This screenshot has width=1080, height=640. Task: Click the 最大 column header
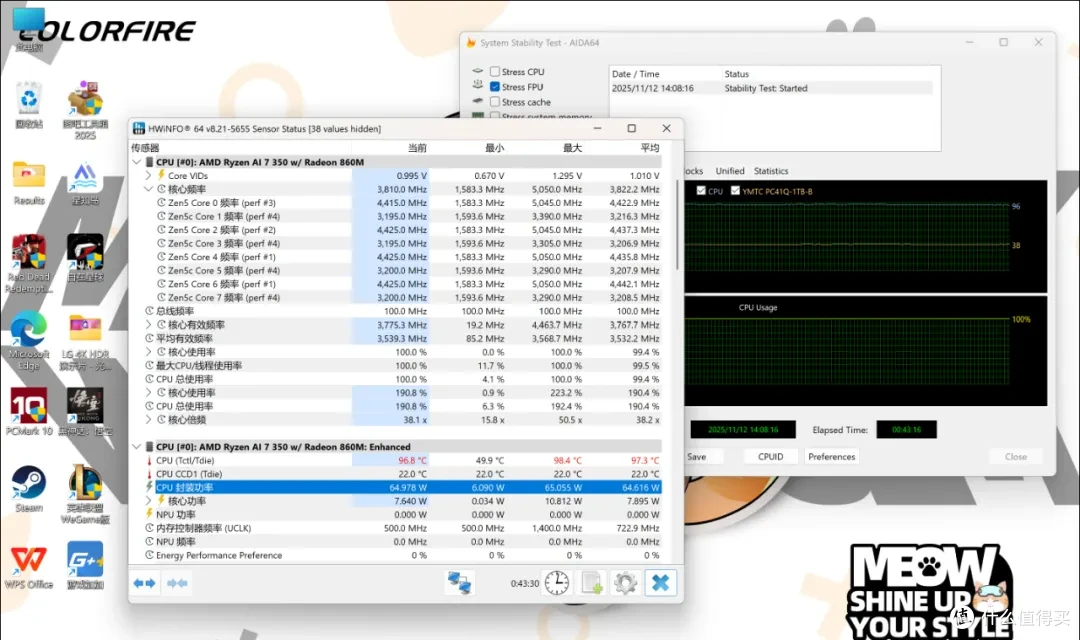572,148
